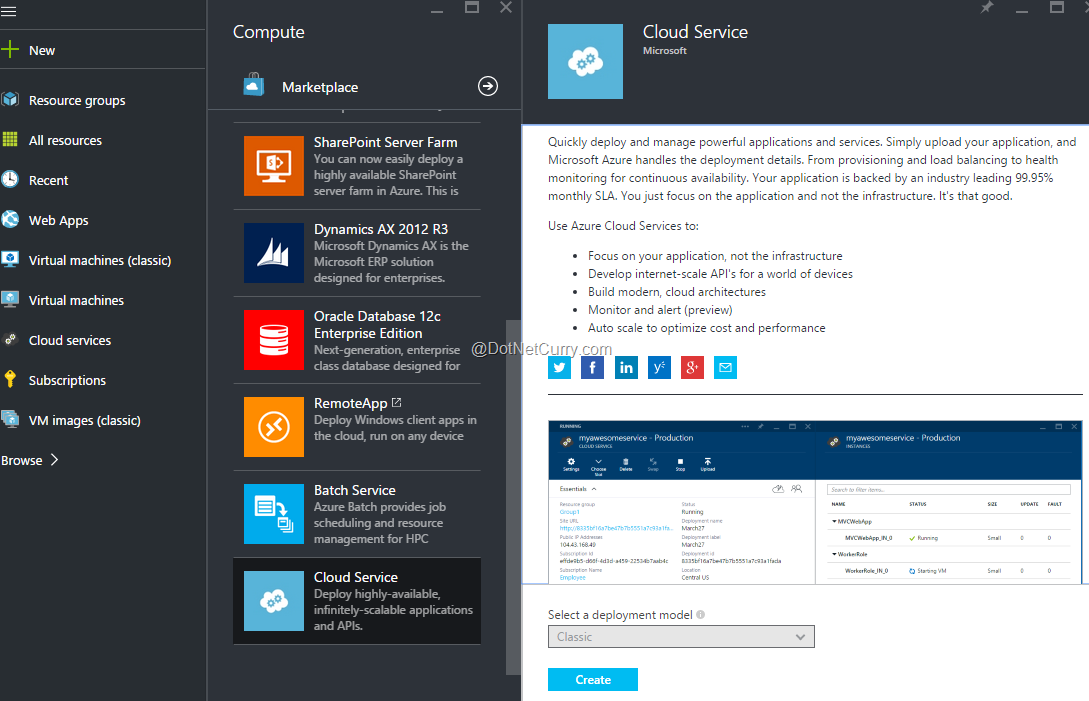Click Oracle Database 12c Enterprise Edition title
The image size is (1089, 701).
coord(377,324)
